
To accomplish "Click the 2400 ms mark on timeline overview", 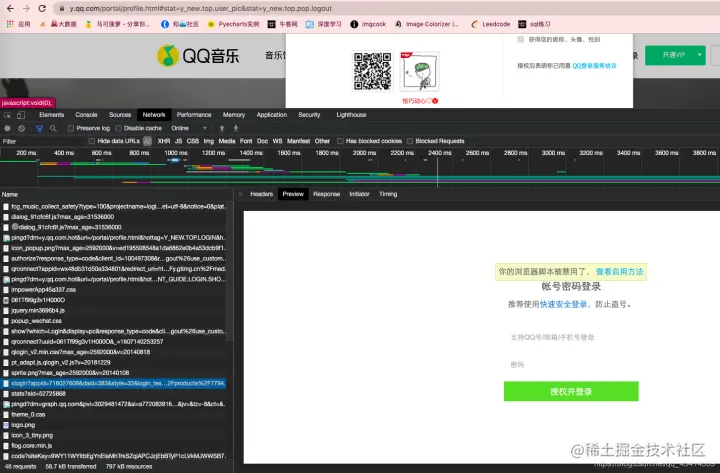I will (x=439, y=152).
